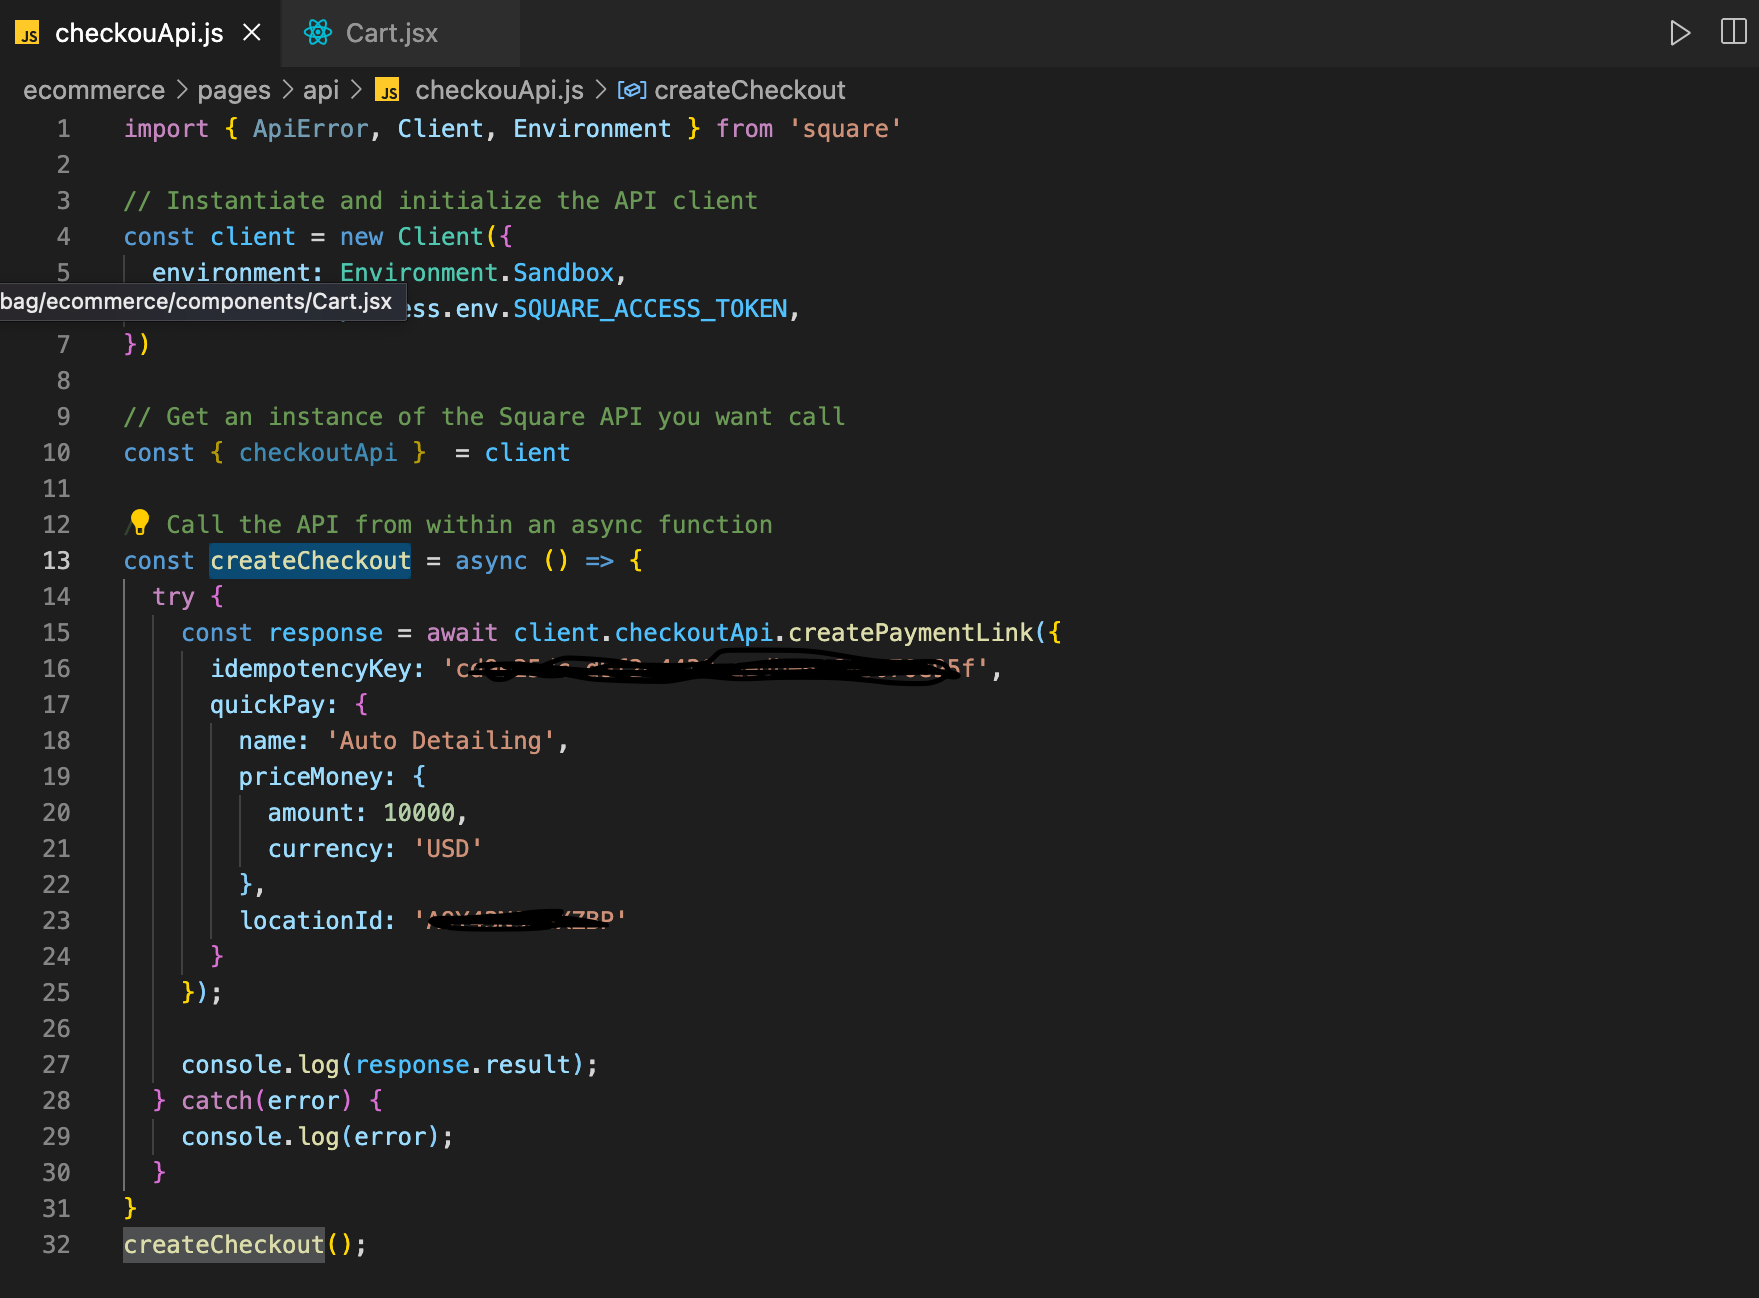Click the JS icon on checkouApi.js tab

point(28,33)
